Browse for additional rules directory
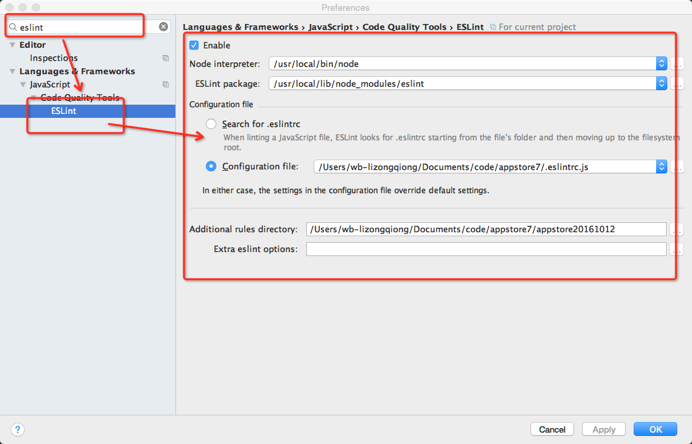This screenshot has width=692, height=444. (677, 229)
